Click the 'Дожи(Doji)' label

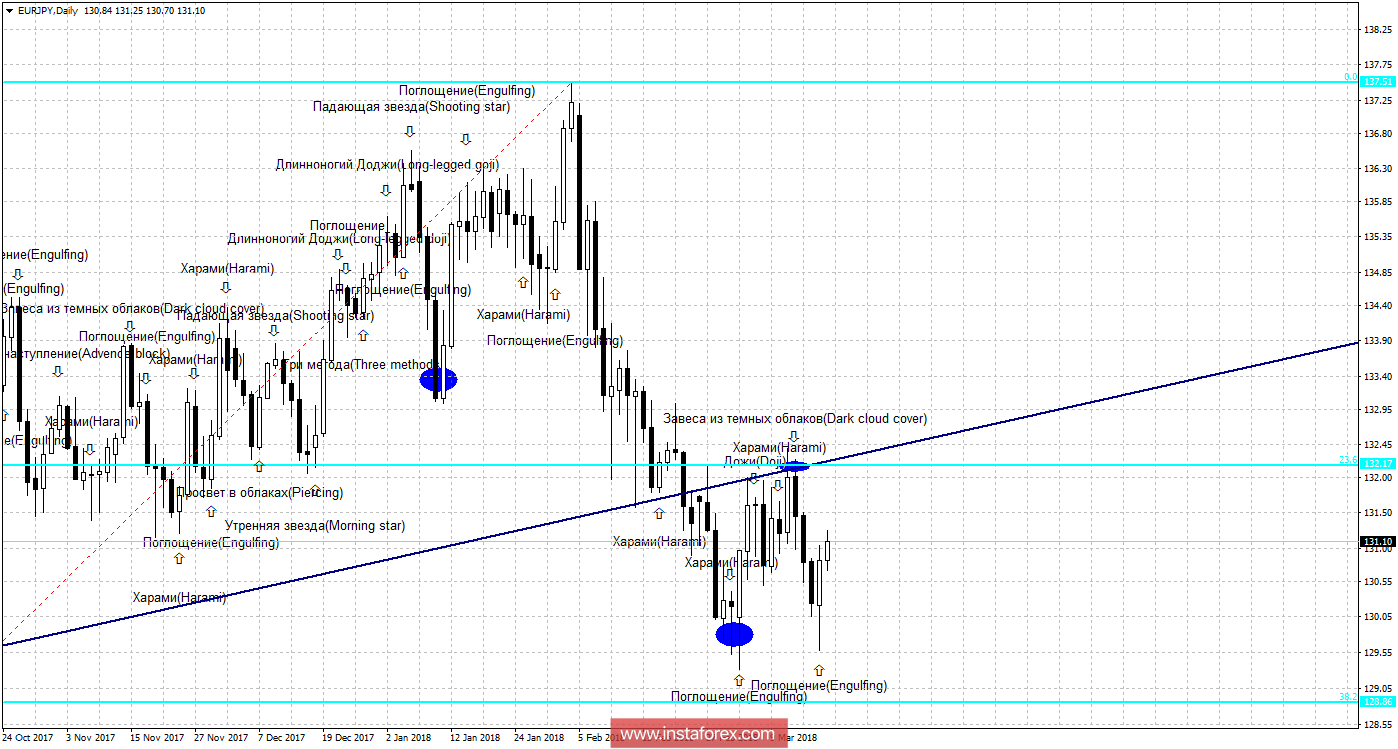pos(756,461)
